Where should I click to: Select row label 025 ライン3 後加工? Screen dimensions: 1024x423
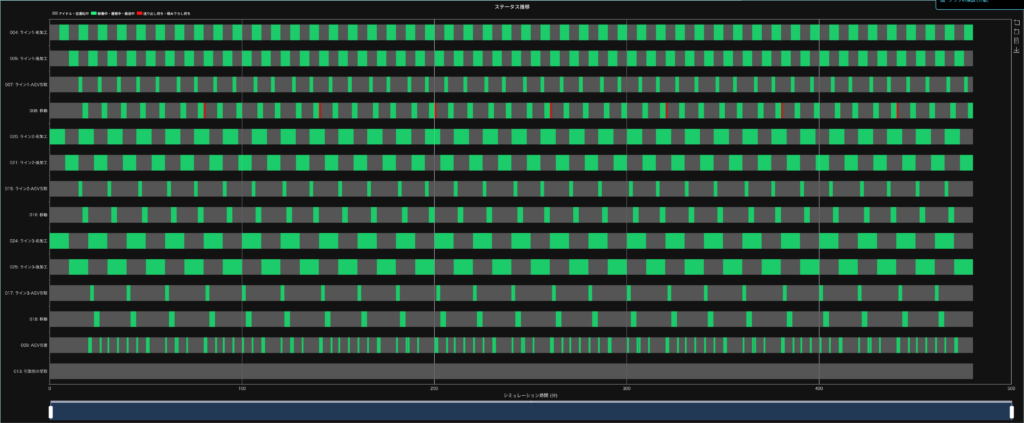click(x=29, y=267)
